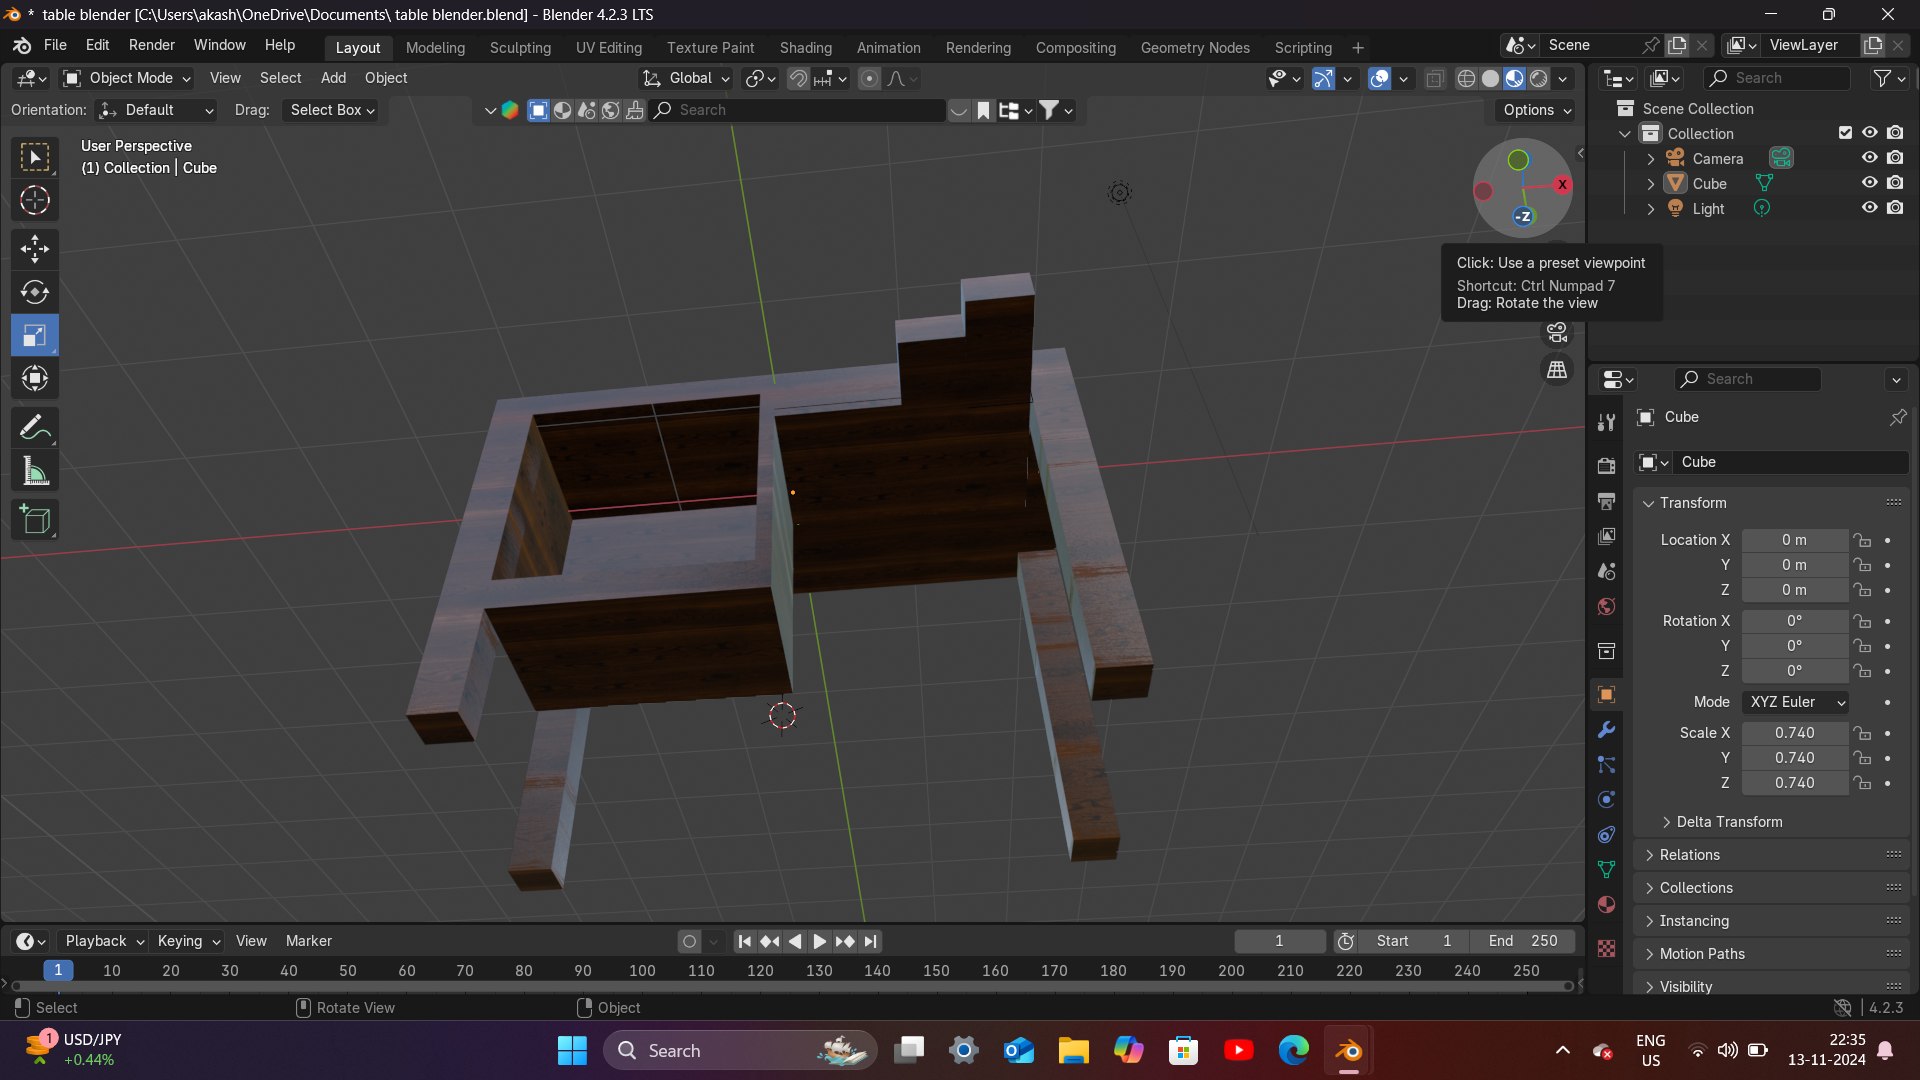Activate the Move tool
Viewport: 1920px width, 1080px height.
tap(35, 249)
